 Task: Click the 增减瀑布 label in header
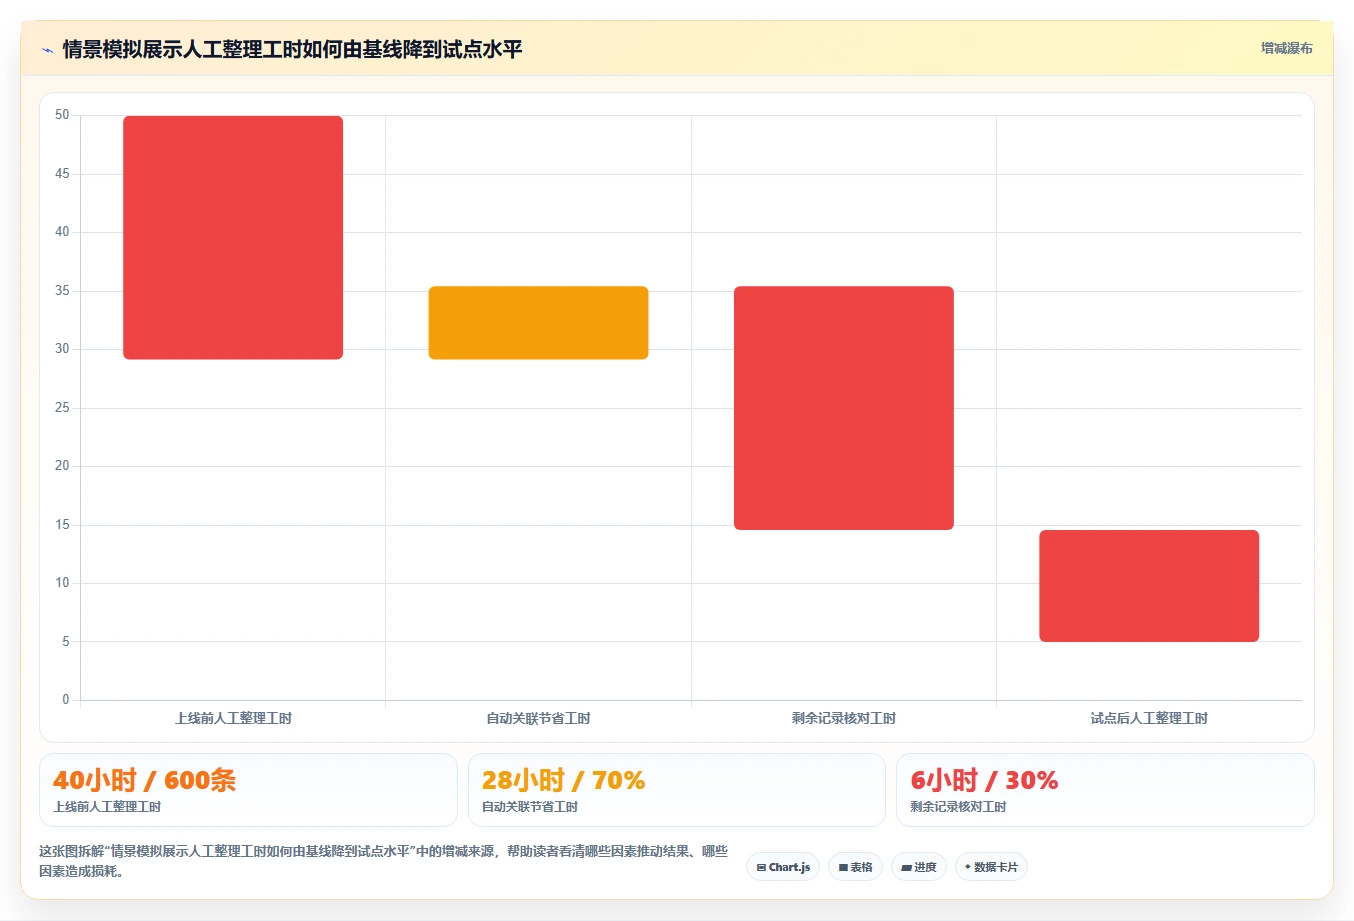pyautogui.click(x=1286, y=48)
